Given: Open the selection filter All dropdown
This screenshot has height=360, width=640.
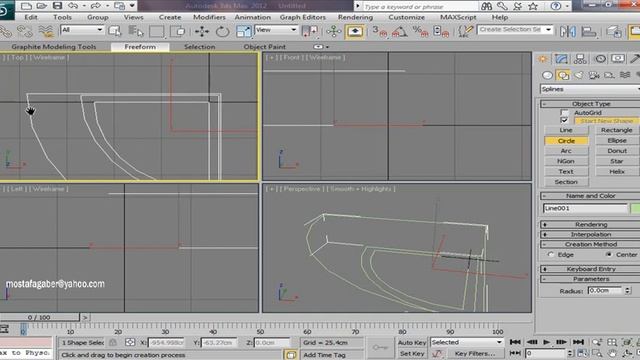Looking at the screenshot, I should pos(82,30).
